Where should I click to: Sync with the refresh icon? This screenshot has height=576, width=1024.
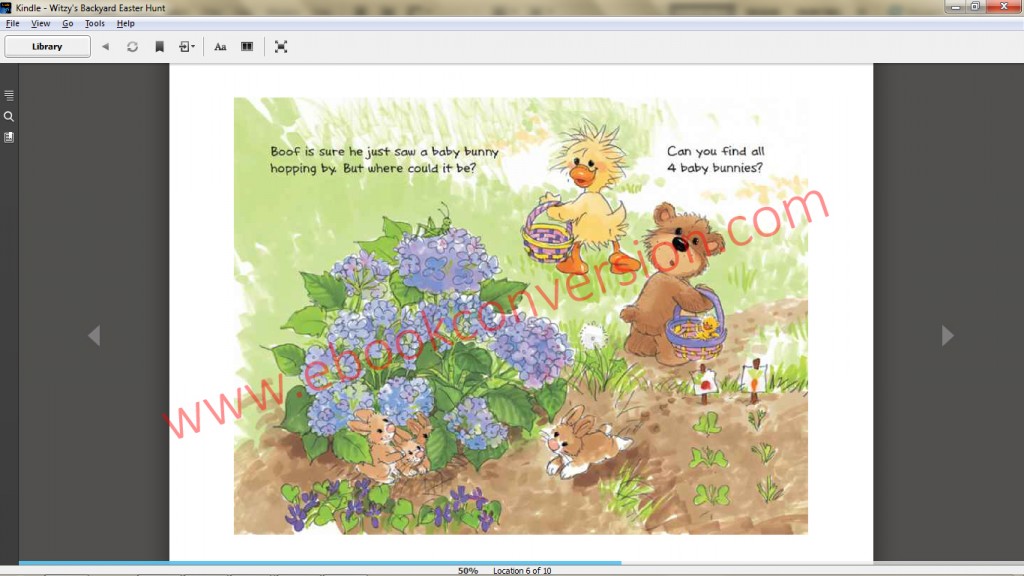point(133,46)
